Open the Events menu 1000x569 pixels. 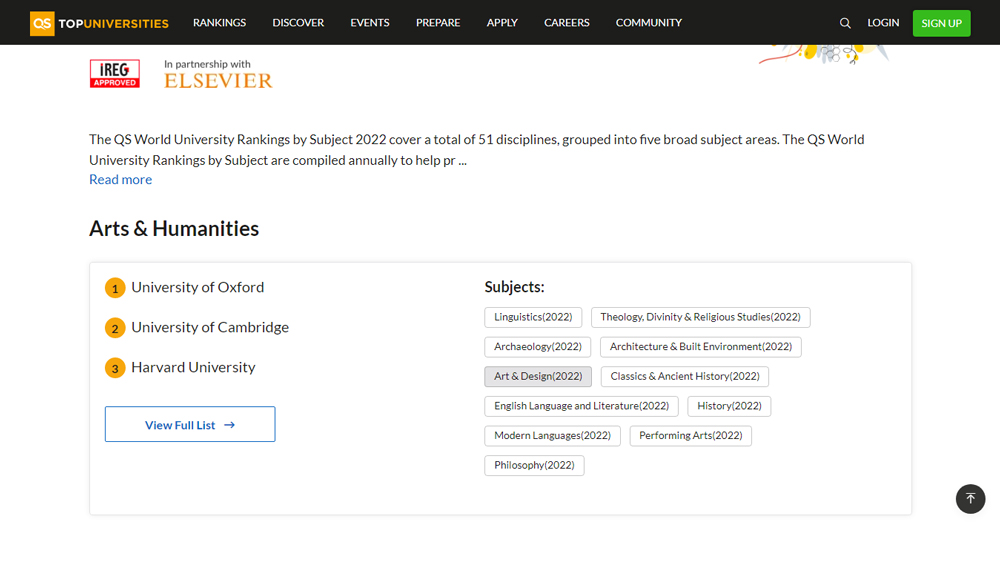(x=370, y=23)
